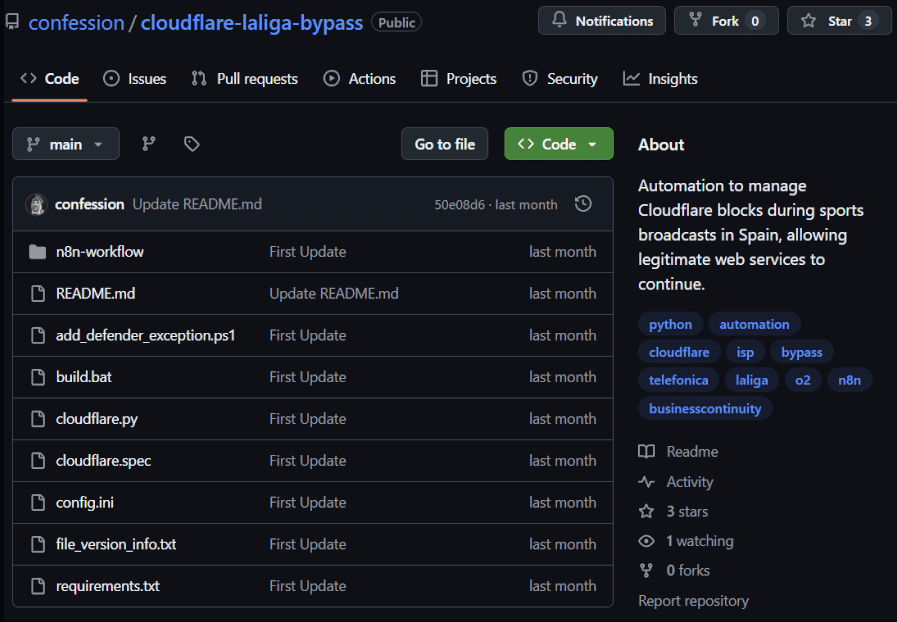Open commit history clock icon
The height and width of the screenshot is (622, 897).
[583, 204]
